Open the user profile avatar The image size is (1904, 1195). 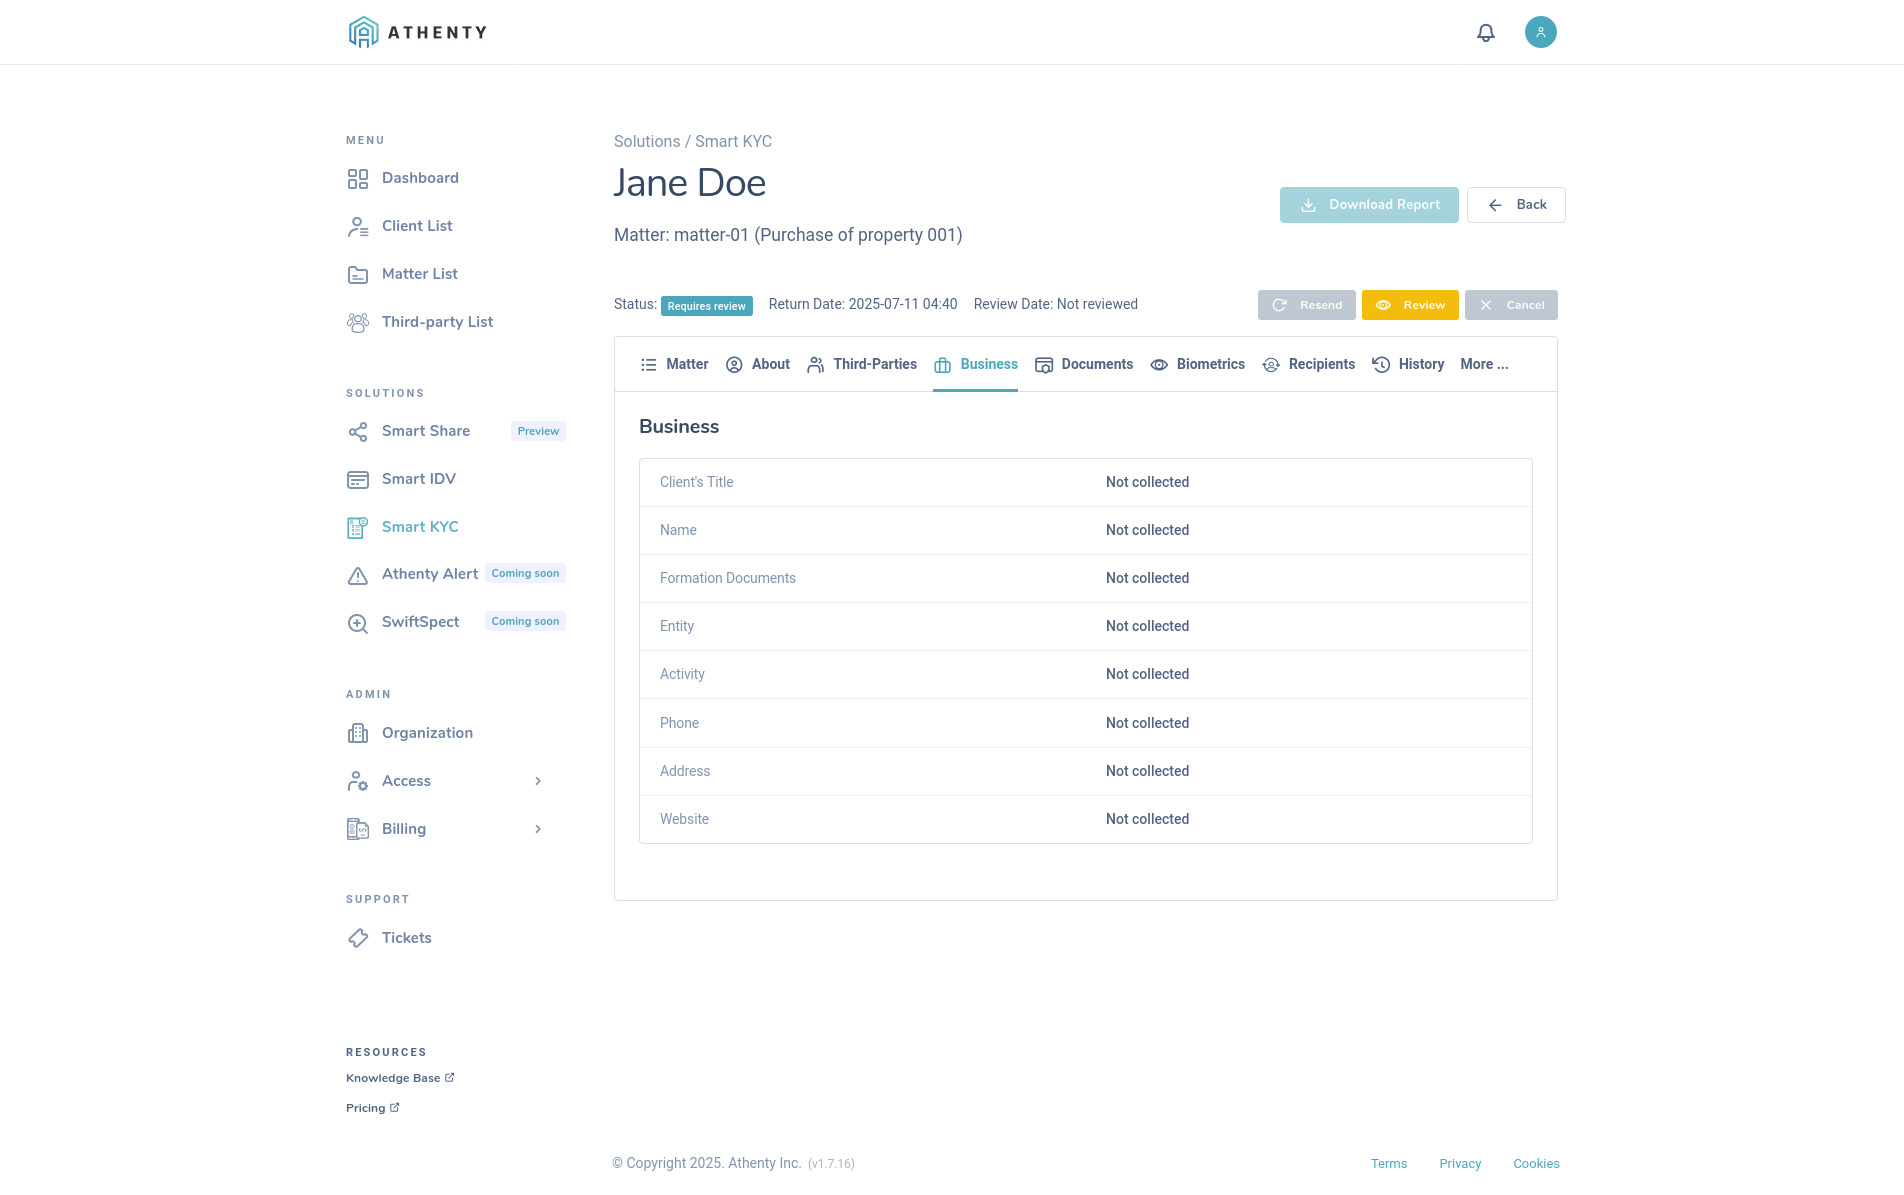coord(1540,32)
